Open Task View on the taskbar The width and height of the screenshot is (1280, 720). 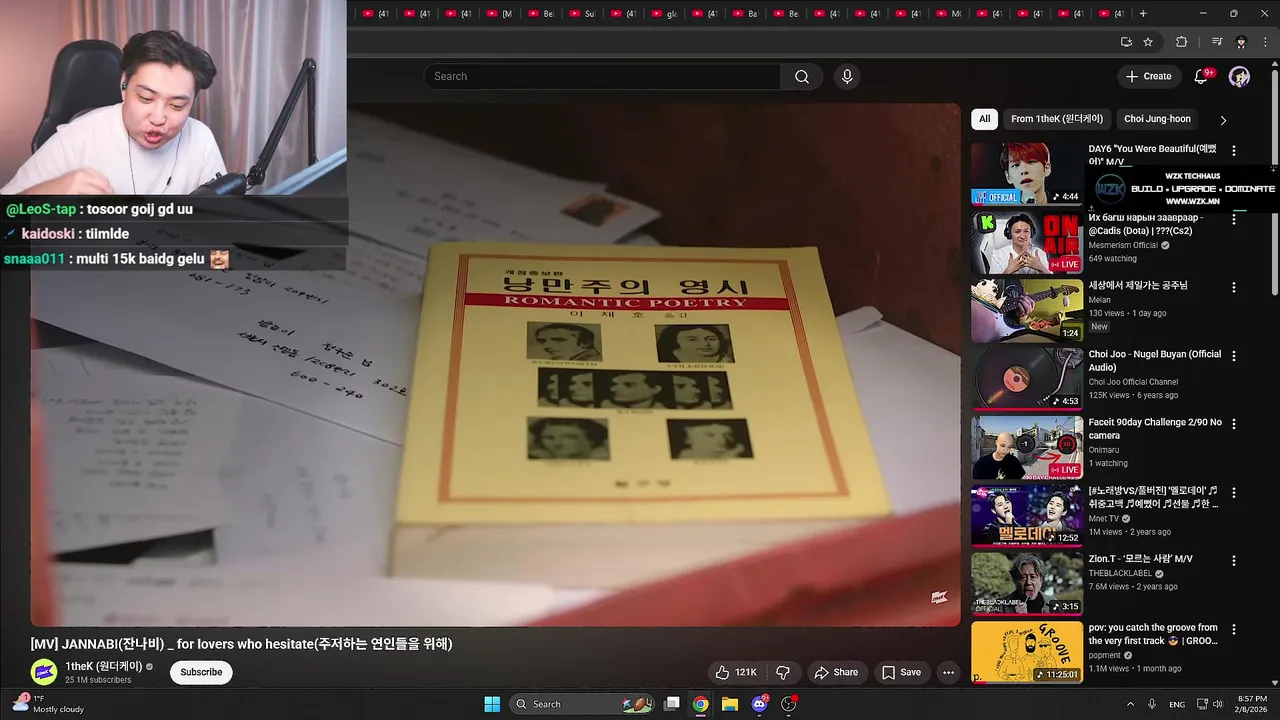click(672, 704)
